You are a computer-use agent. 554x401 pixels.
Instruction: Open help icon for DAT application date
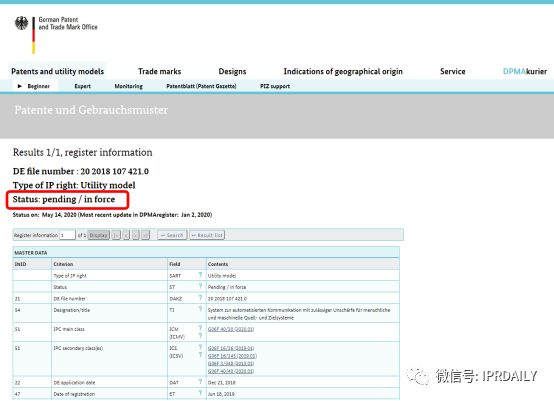[200, 382]
